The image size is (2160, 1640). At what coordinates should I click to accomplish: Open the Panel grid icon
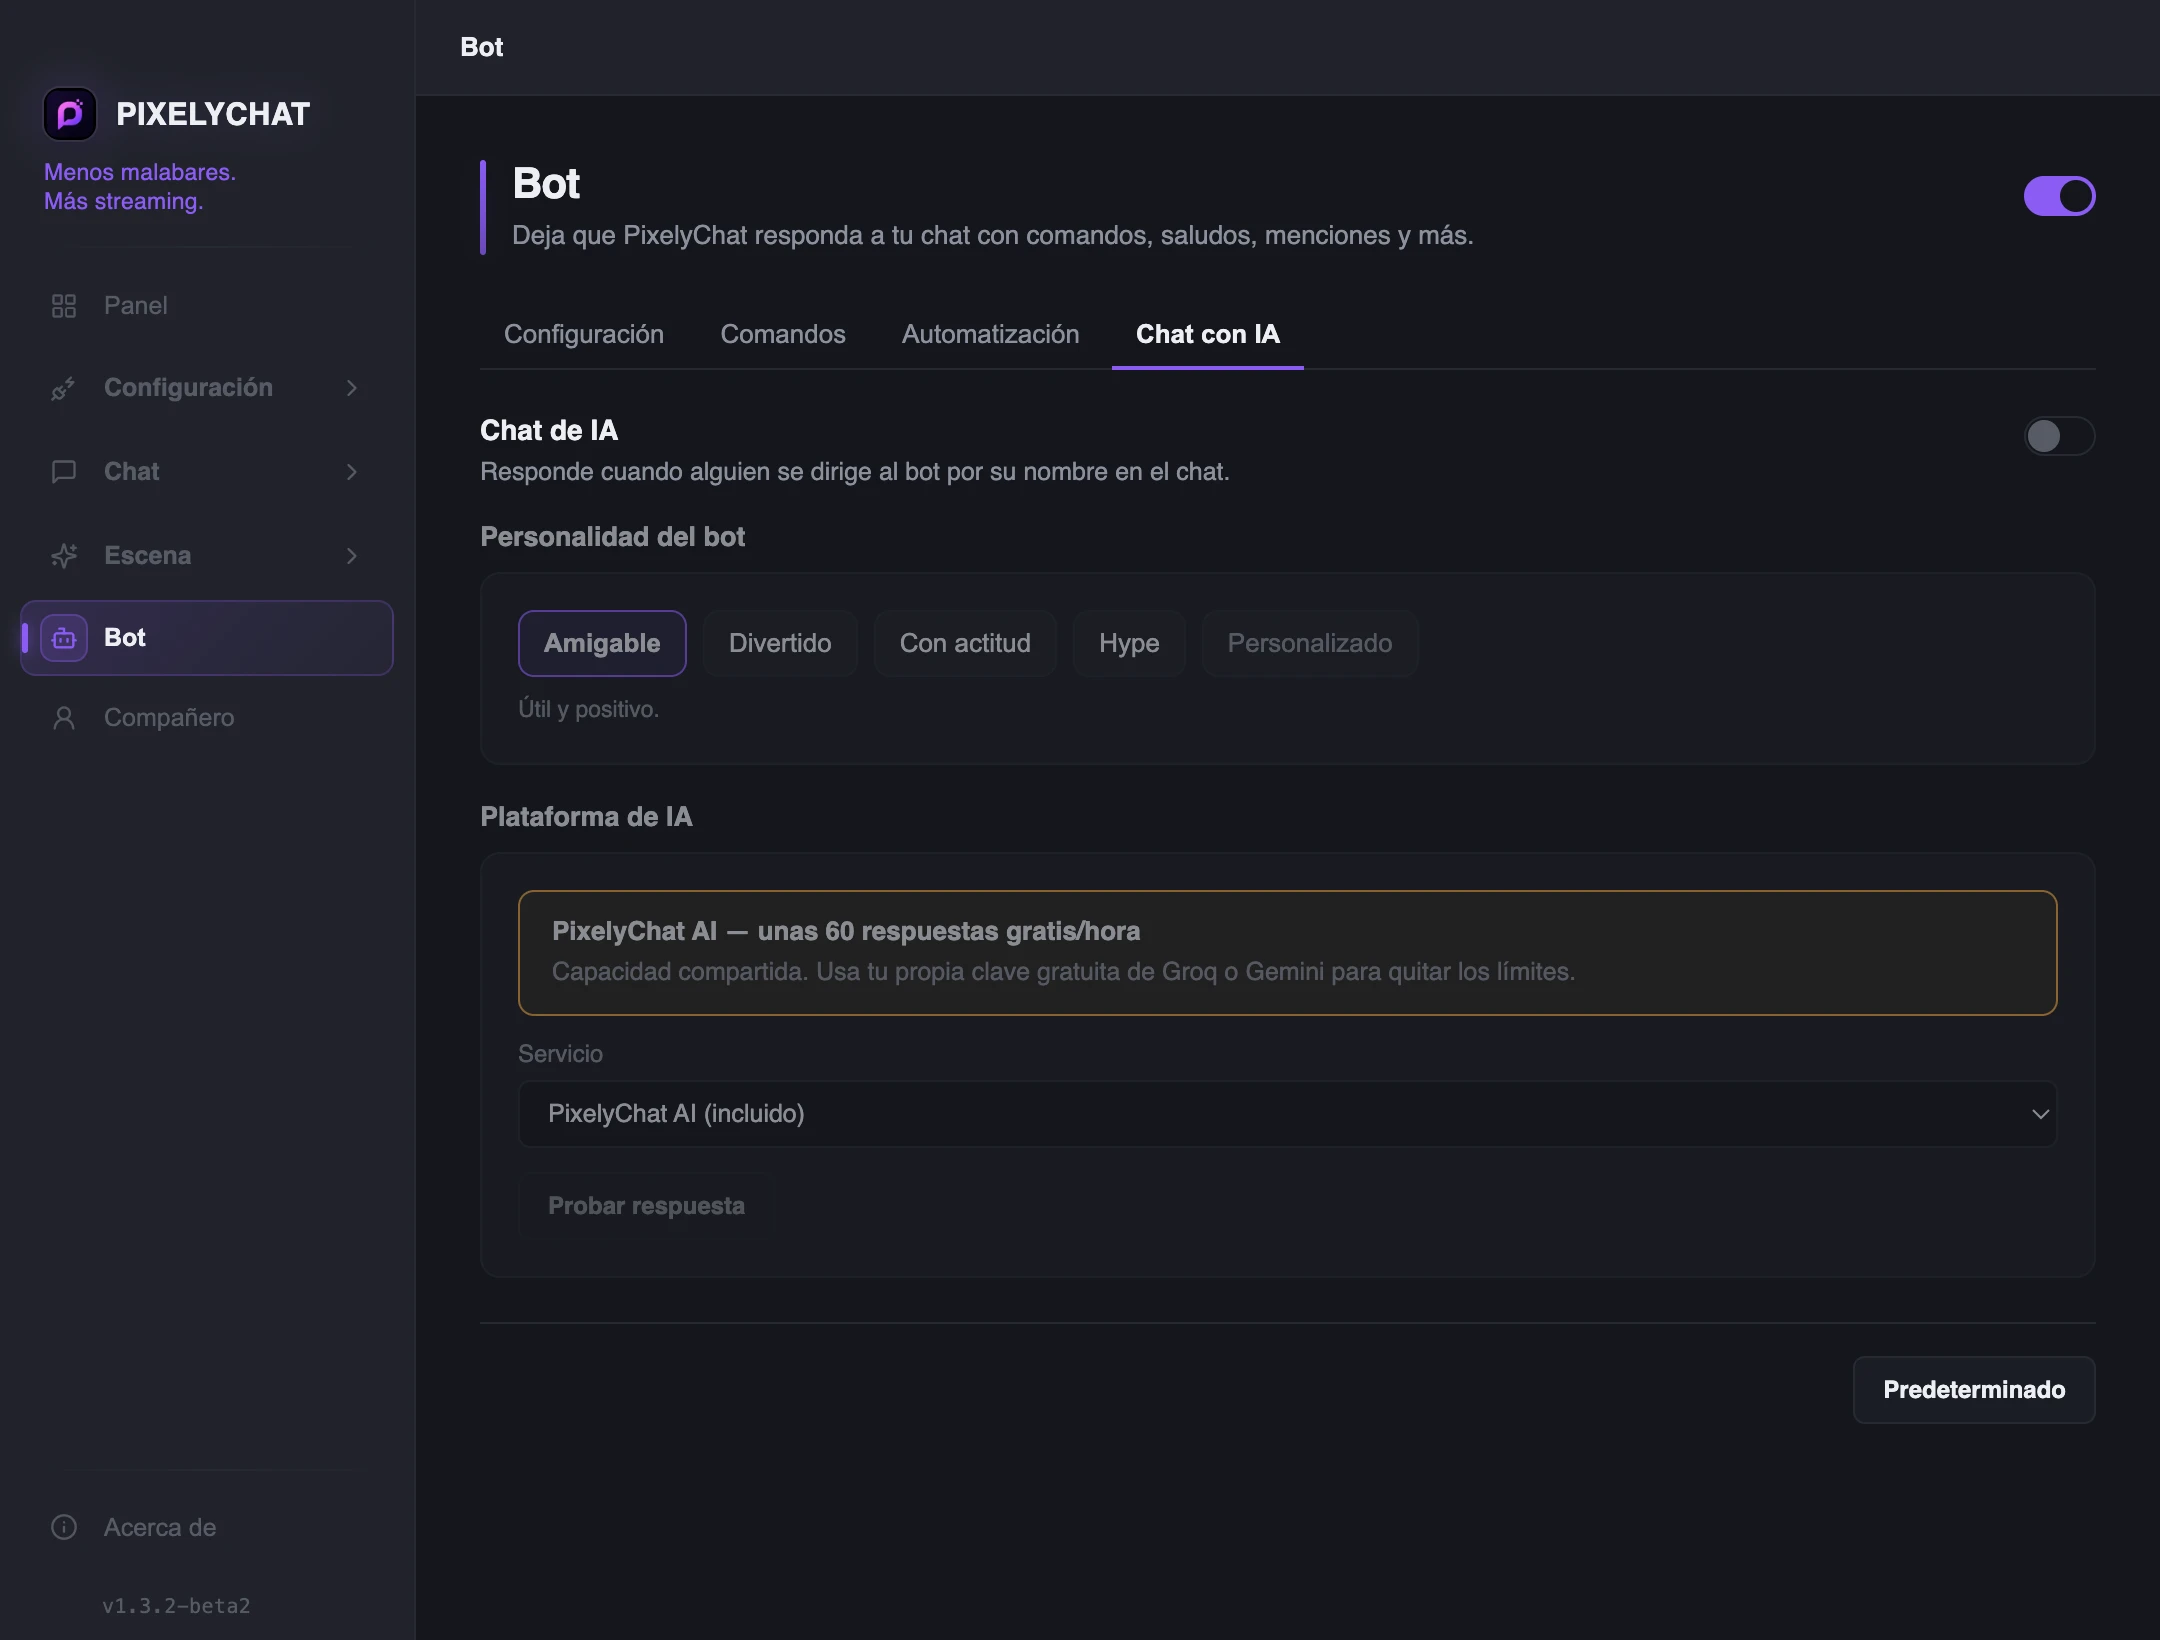[64, 306]
